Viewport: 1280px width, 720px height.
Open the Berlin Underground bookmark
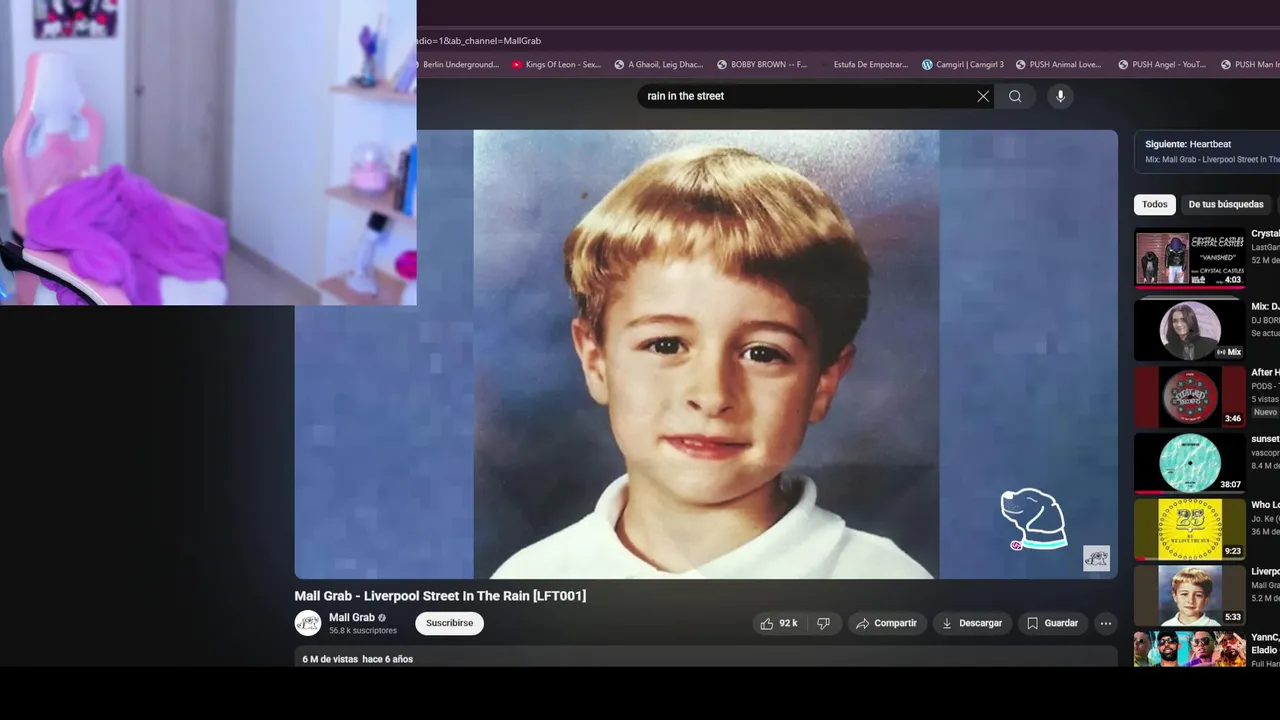point(460,65)
